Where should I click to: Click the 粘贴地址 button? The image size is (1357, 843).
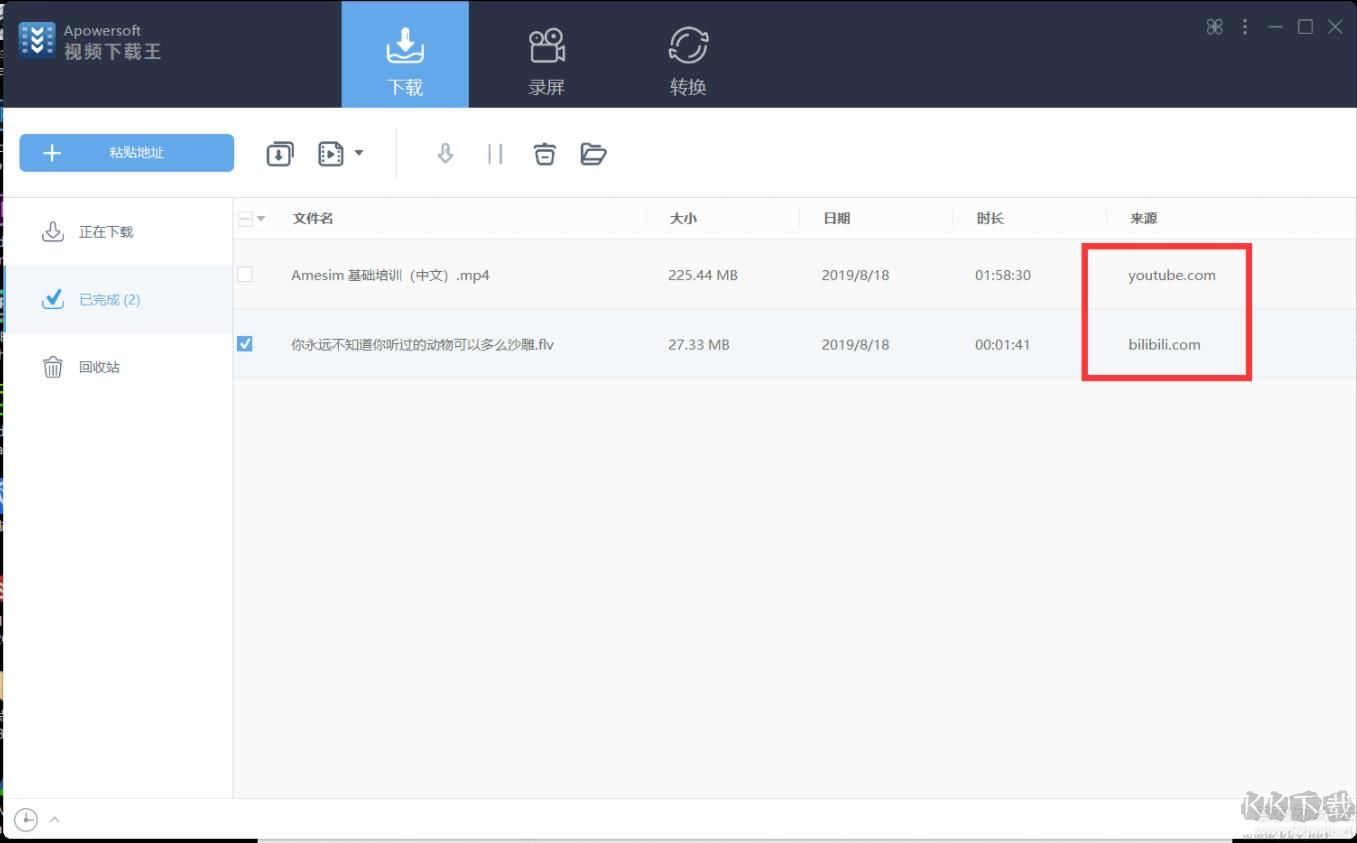pos(127,153)
